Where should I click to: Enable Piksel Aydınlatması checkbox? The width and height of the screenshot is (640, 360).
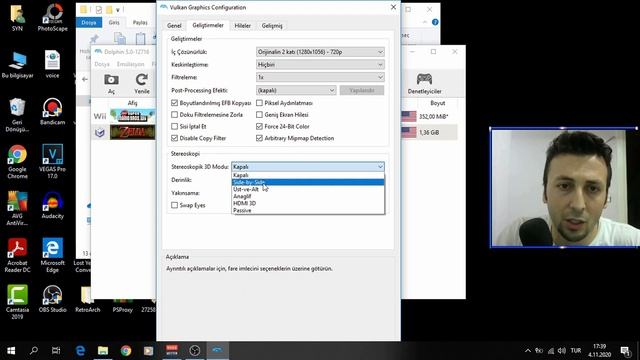pyautogui.click(x=259, y=103)
